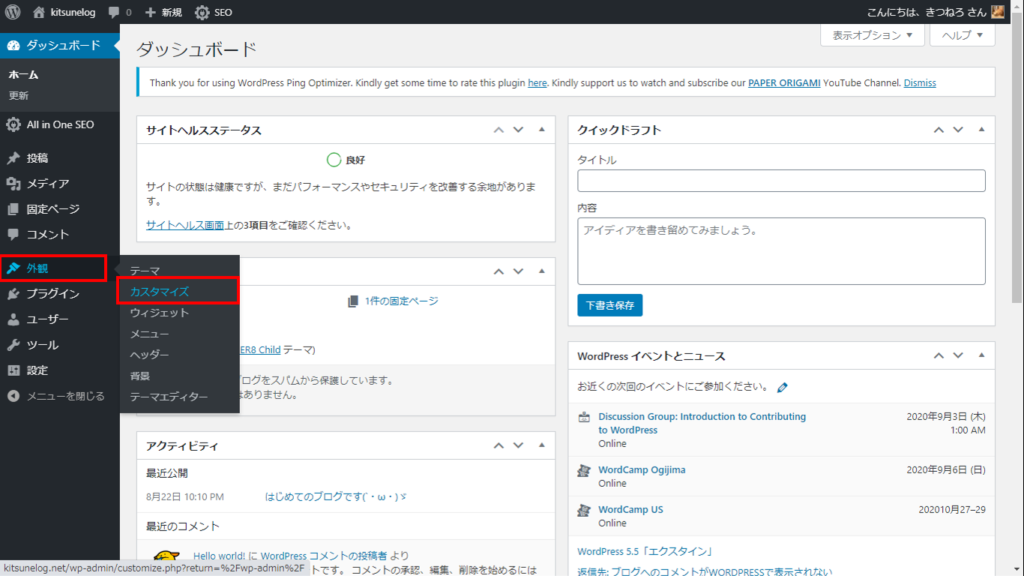The image size is (1024, 576).
Task: Click pencil icon to edit event location
Action: (782, 387)
